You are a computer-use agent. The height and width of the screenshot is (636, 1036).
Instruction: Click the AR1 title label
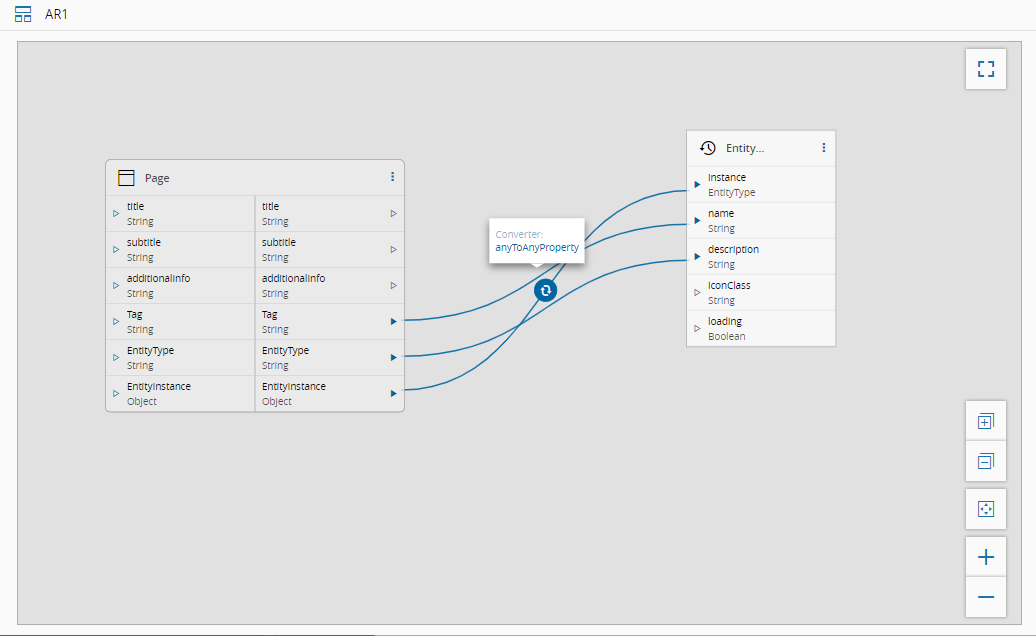pos(57,15)
